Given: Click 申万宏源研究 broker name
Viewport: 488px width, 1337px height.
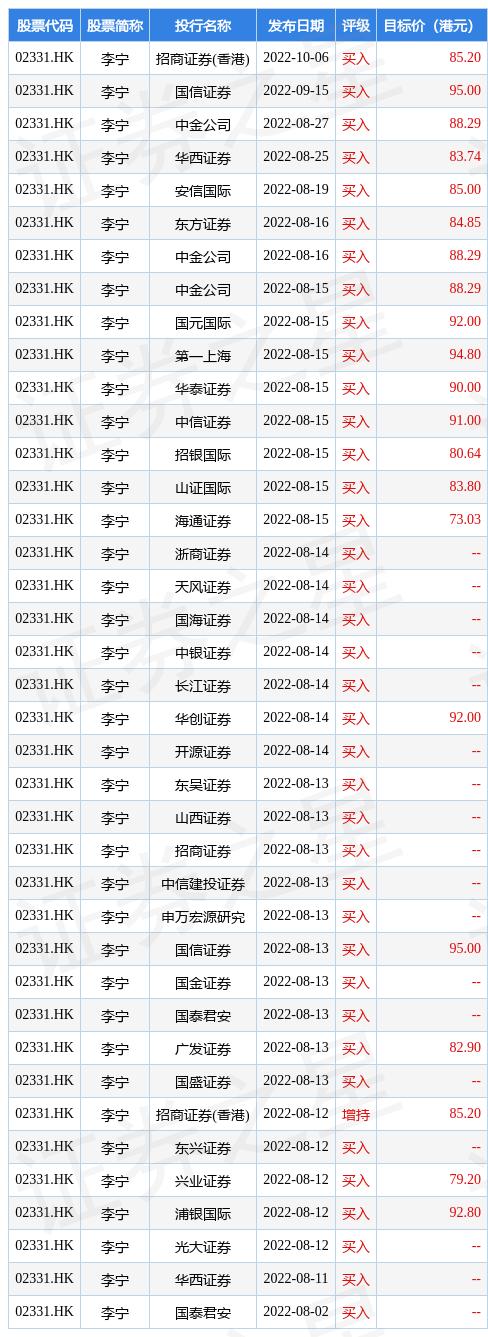Looking at the screenshot, I should pyautogui.click(x=203, y=916).
